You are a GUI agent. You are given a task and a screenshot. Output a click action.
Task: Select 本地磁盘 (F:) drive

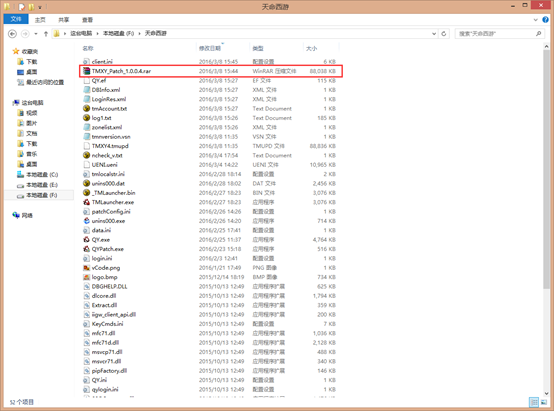42,195
